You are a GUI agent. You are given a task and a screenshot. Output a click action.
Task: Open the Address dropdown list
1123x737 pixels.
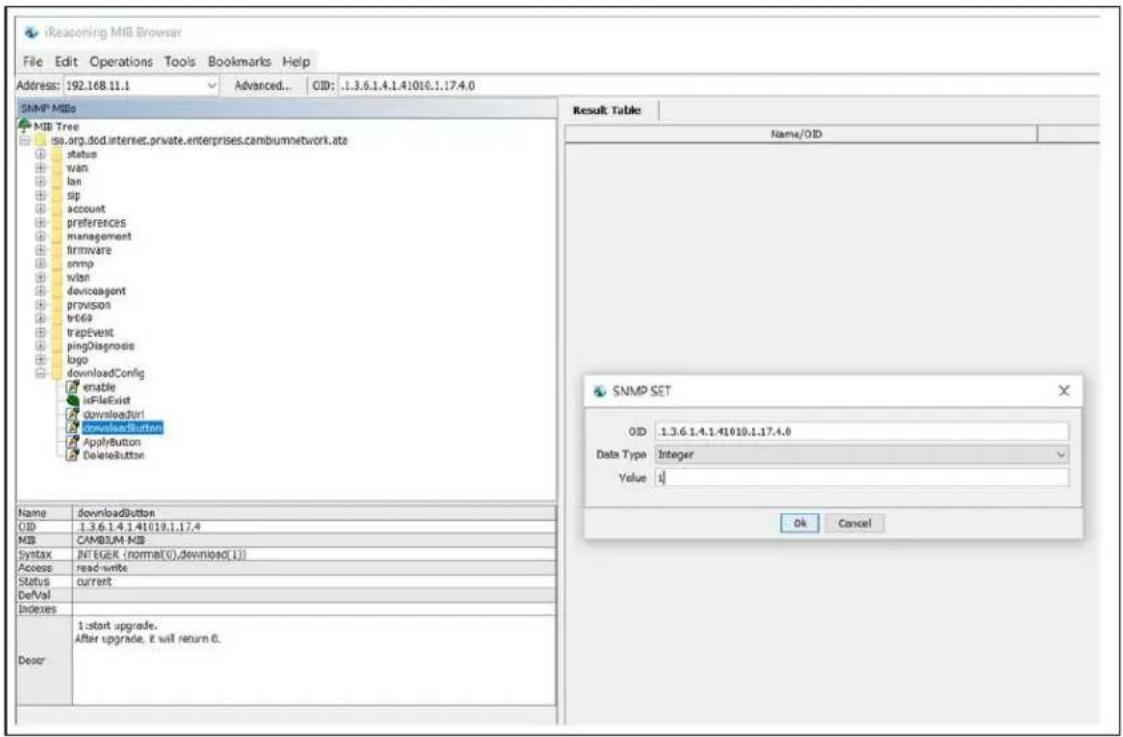click(212, 85)
